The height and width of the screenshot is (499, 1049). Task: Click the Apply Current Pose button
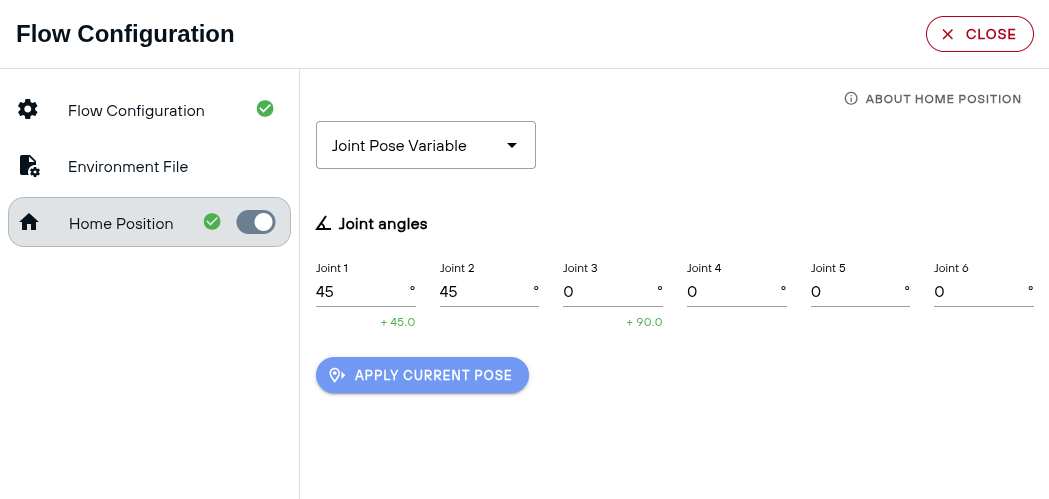pos(422,375)
